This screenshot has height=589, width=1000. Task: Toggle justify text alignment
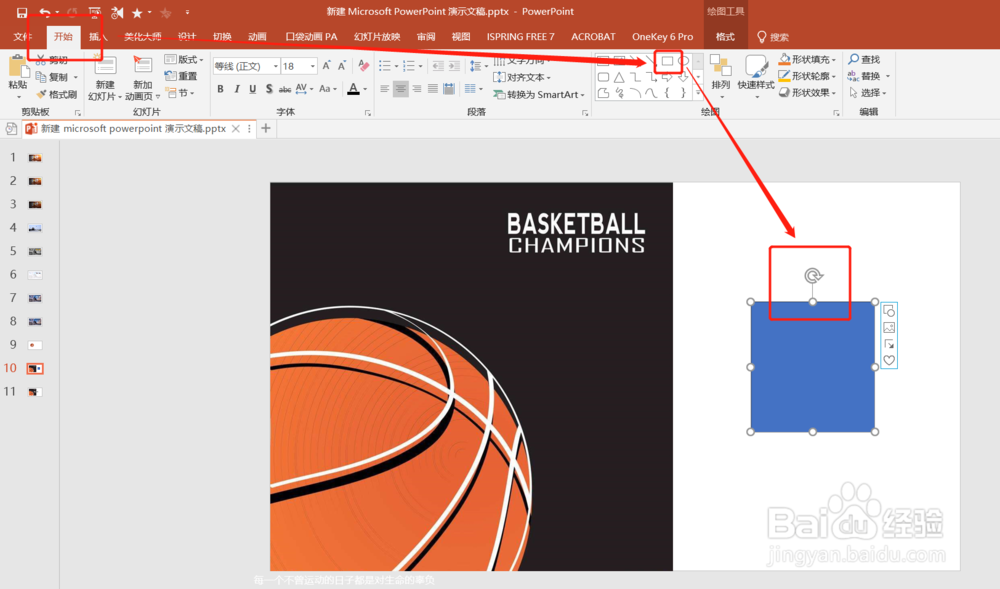(433, 89)
